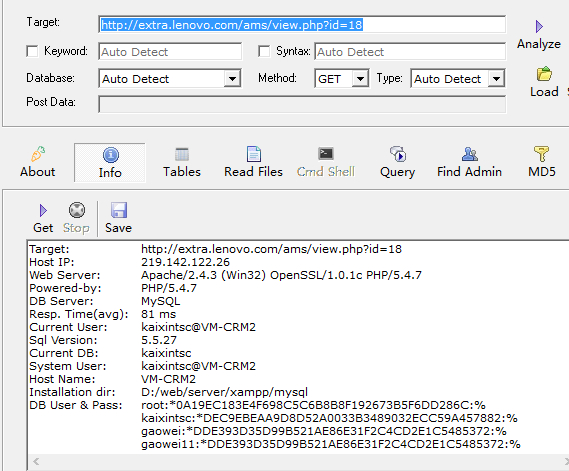This screenshot has height=471, width=569.
Task: Switch to the Read Files tab label
Action: pyautogui.click(x=253, y=172)
